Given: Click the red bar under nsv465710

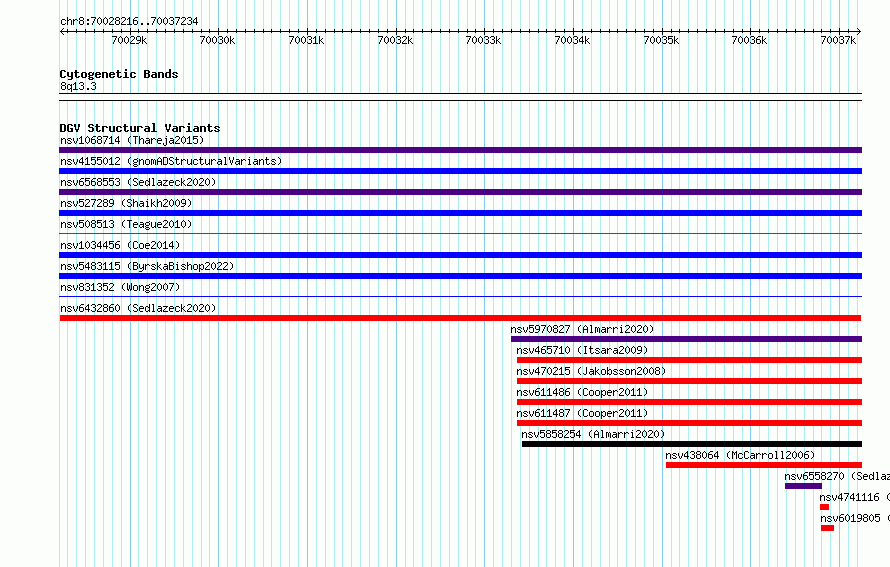Looking at the screenshot, I should [x=689, y=360].
